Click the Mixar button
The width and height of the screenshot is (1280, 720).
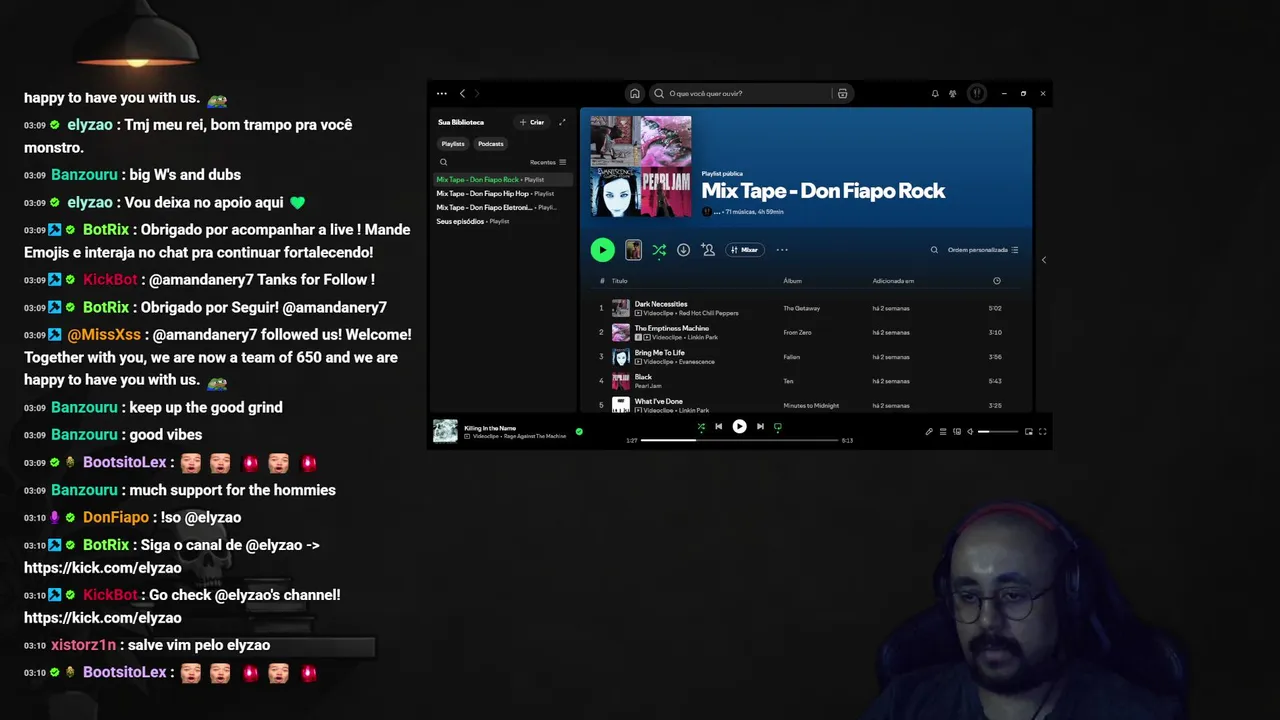pos(744,250)
